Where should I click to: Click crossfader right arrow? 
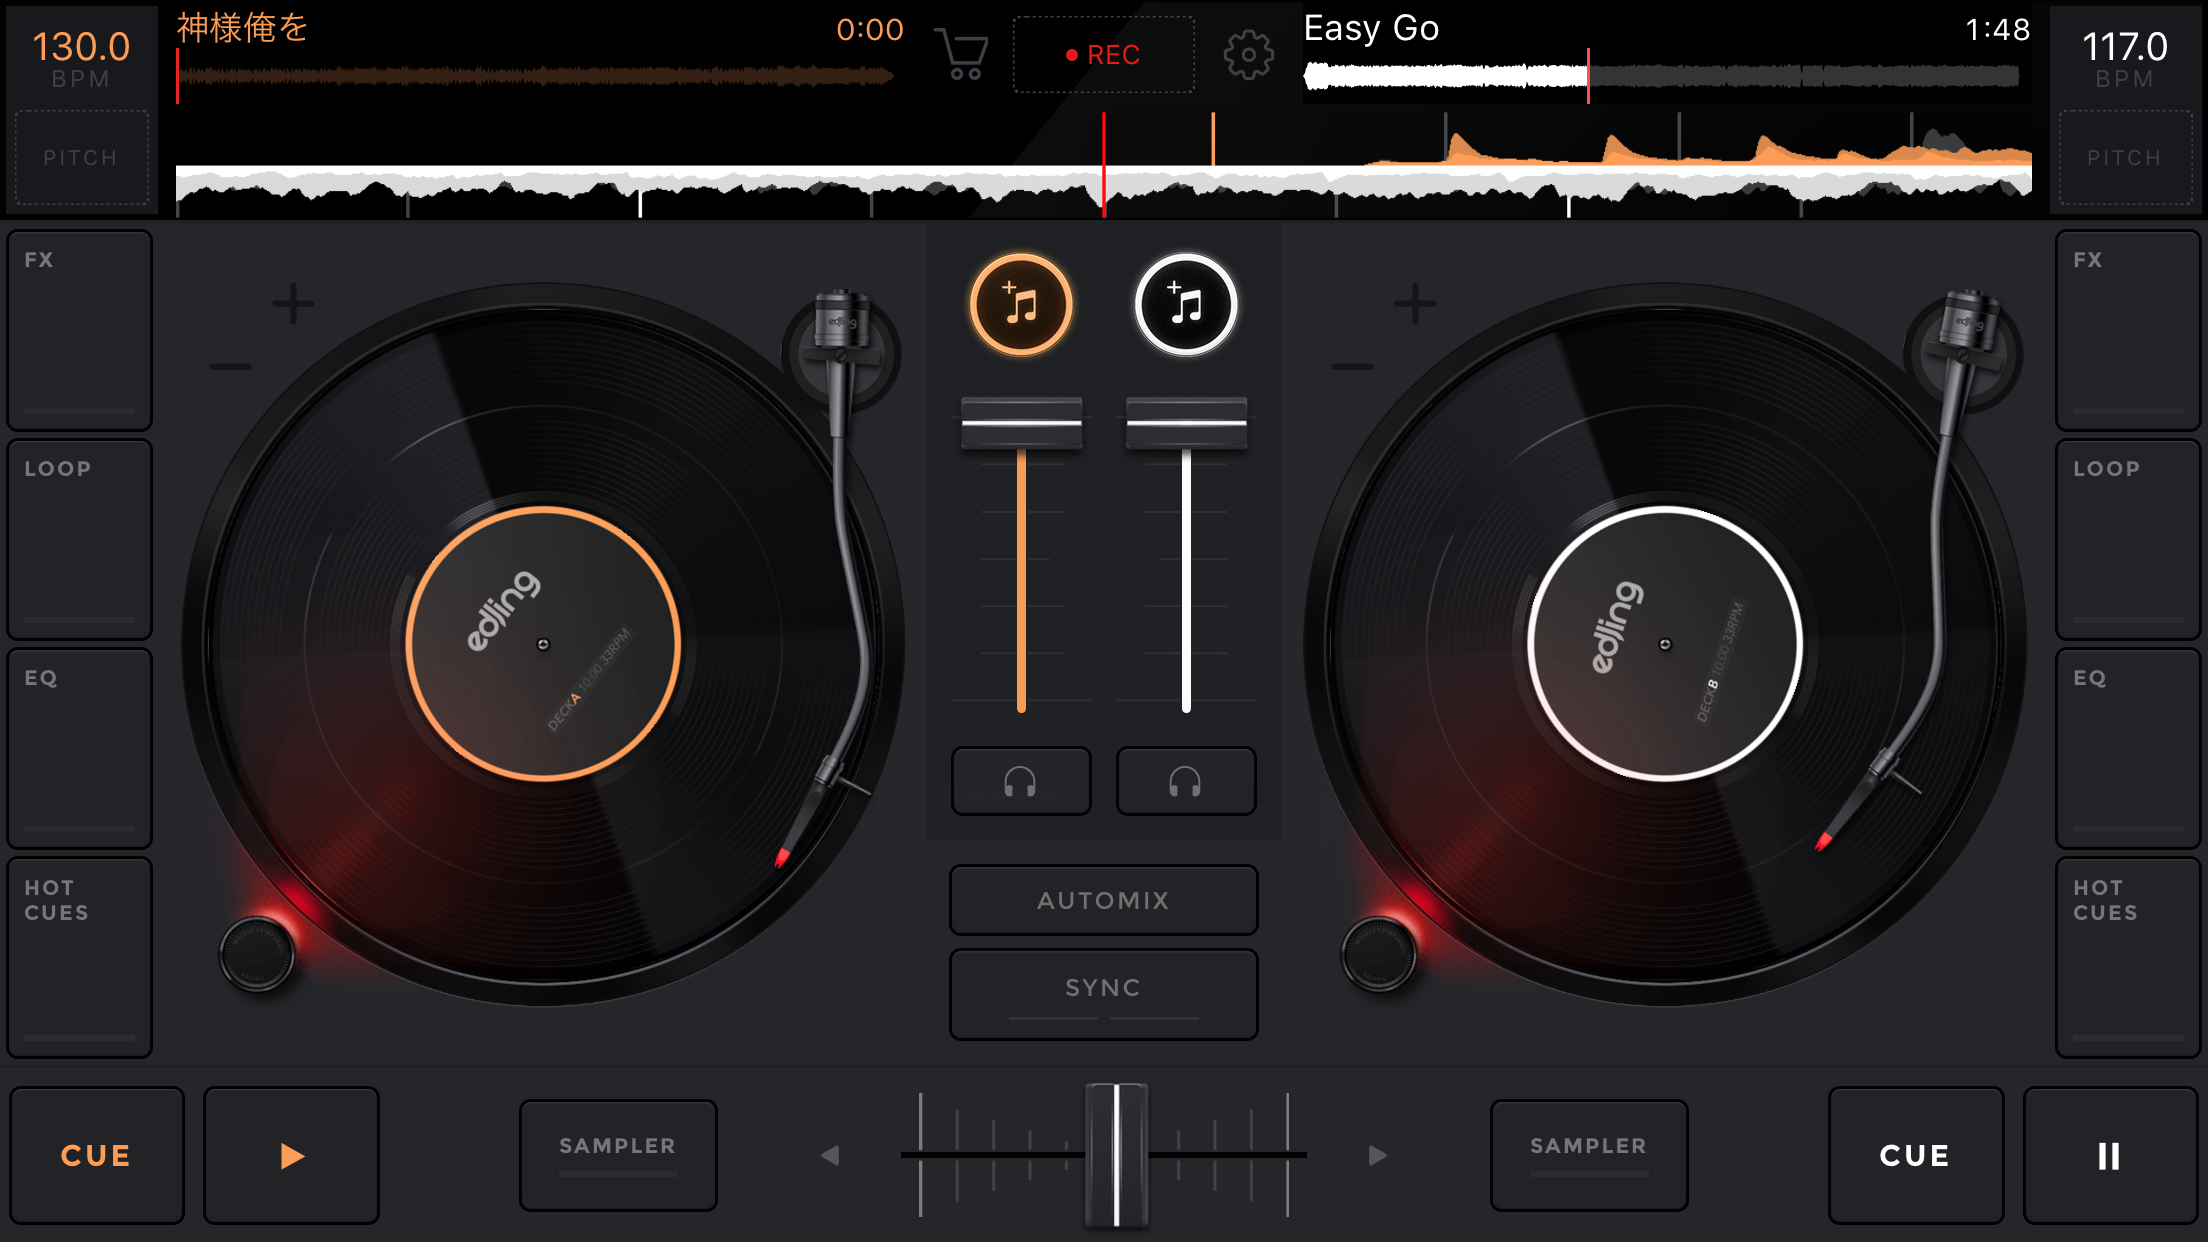1377,1155
